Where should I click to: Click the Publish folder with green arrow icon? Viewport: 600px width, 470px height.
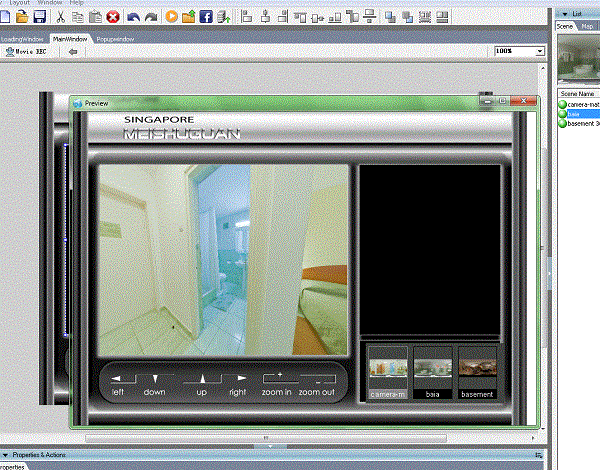189,17
